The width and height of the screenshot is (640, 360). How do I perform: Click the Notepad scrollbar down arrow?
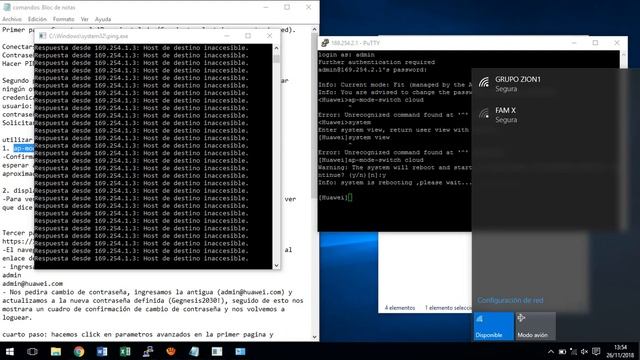314,337
